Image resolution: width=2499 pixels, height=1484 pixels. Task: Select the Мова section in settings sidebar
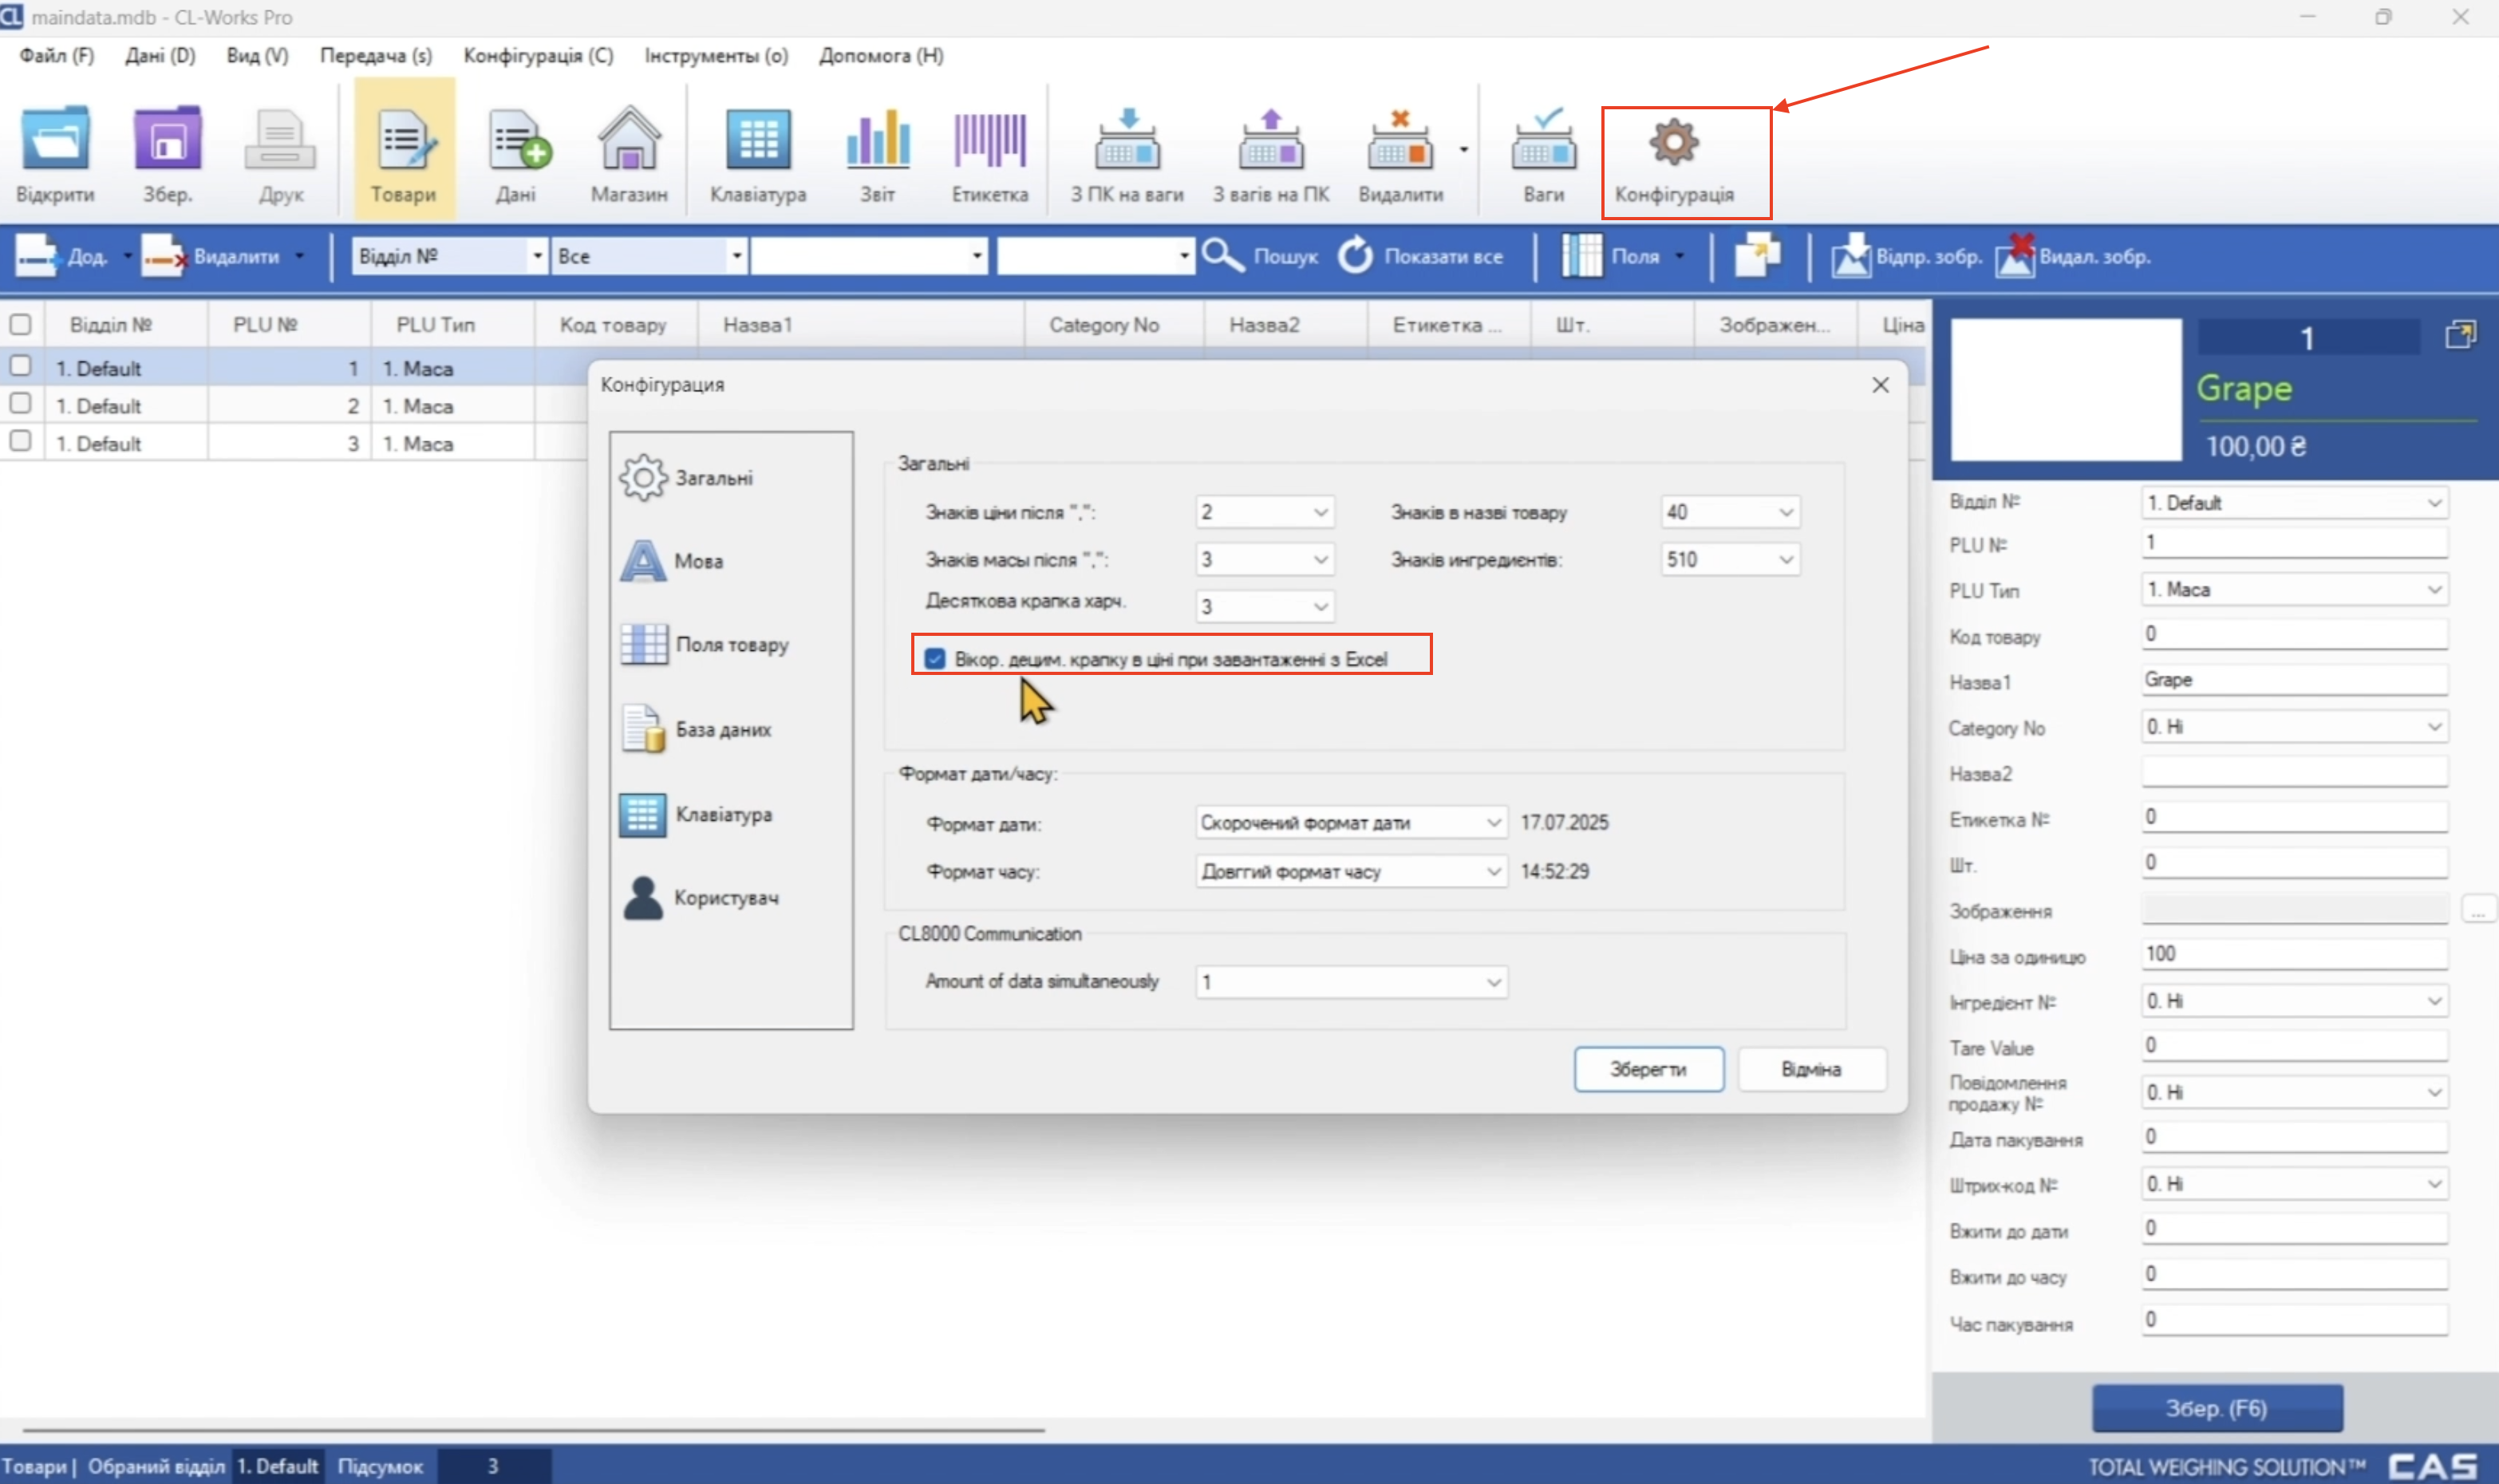click(698, 561)
